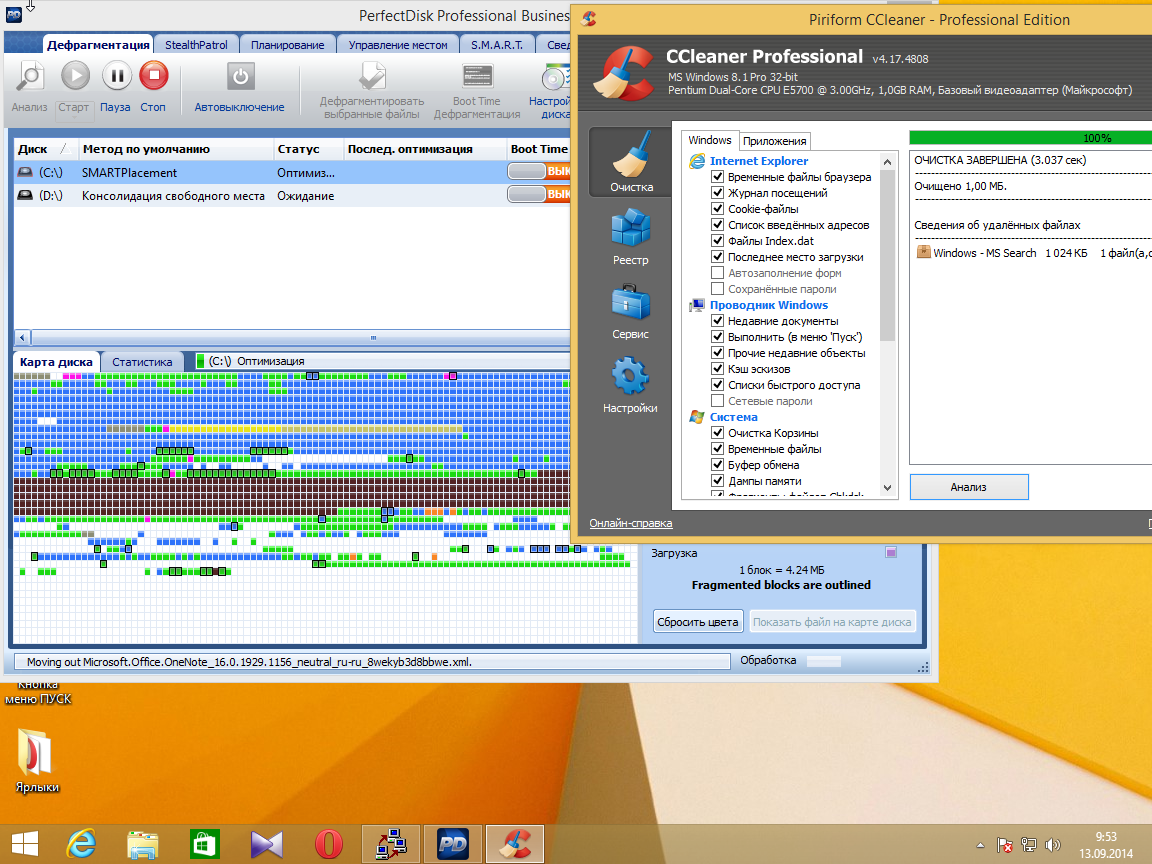Click taskbar clock showing 9:53
1152x864 pixels.
(x=1106, y=845)
